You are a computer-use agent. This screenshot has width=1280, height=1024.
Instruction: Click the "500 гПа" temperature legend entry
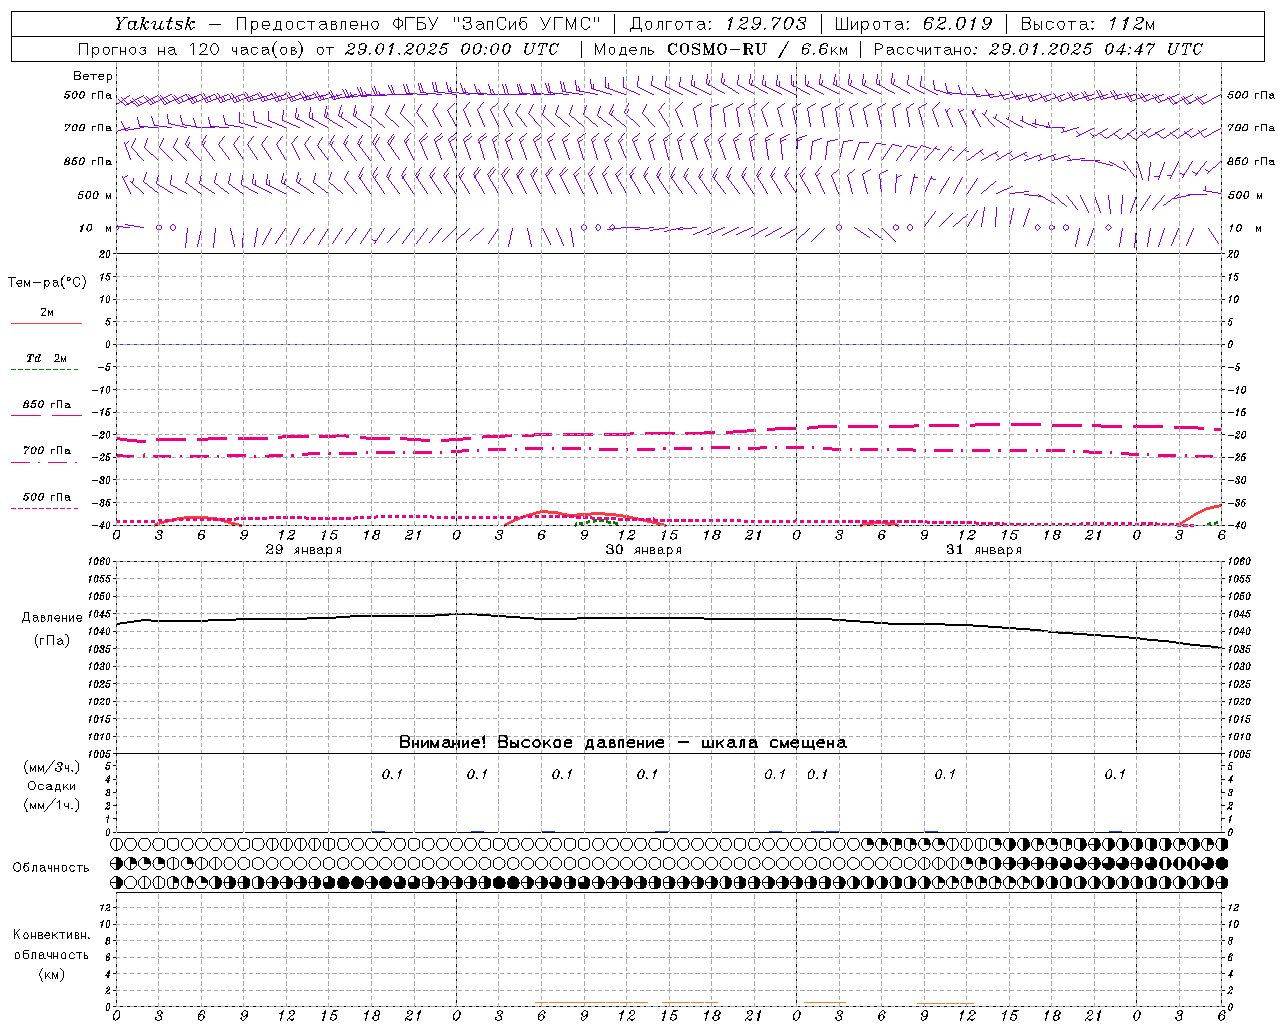(47, 497)
